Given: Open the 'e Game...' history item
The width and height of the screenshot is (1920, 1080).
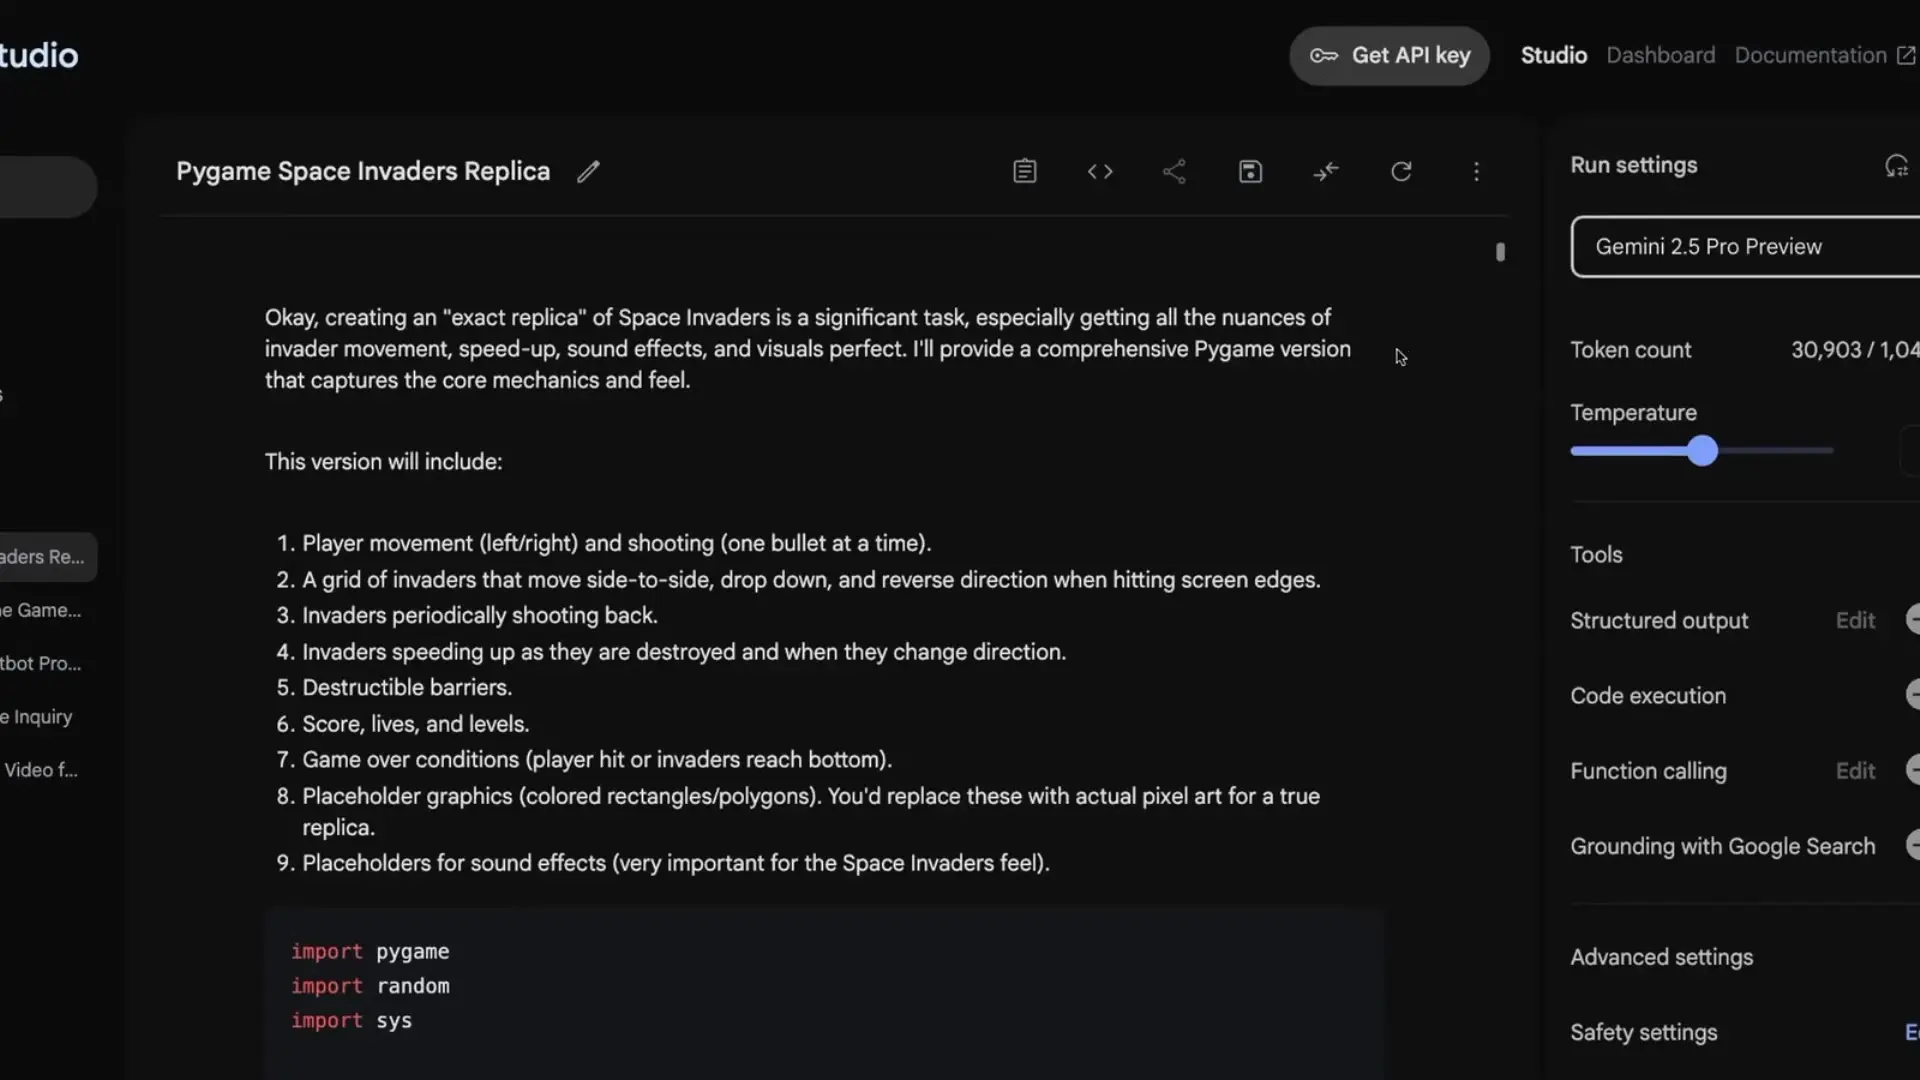Looking at the screenshot, I should click(41, 610).
